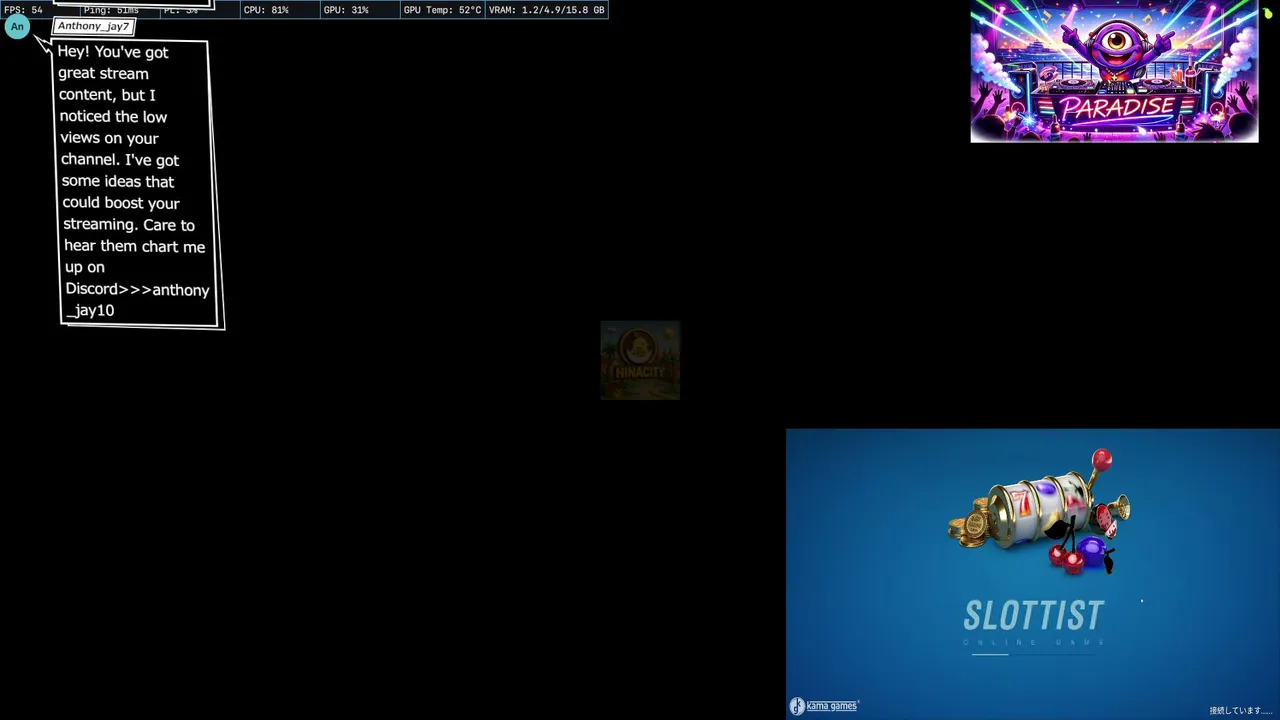Click the faded Chinacity thumbnail
1280x720 pixels.
point(640,360)
